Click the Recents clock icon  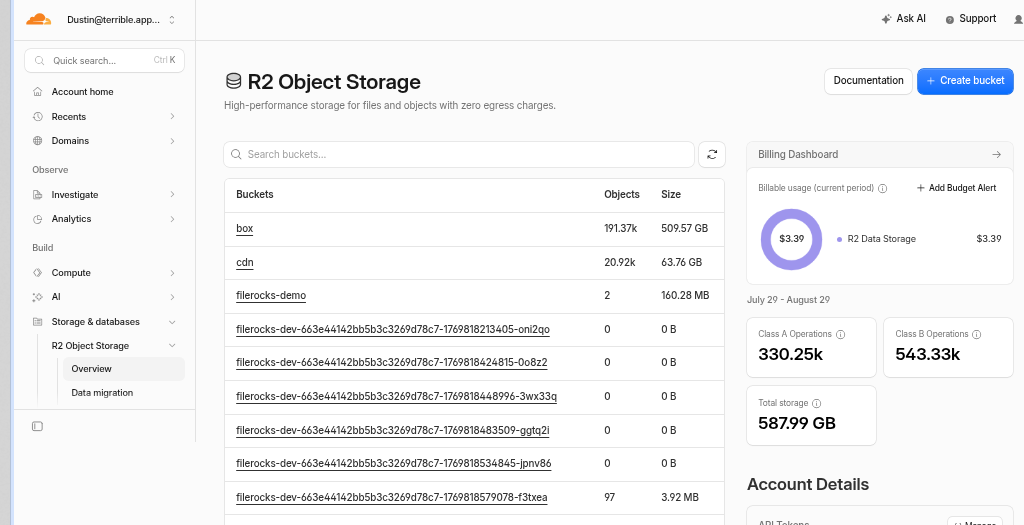pos(38,116)
